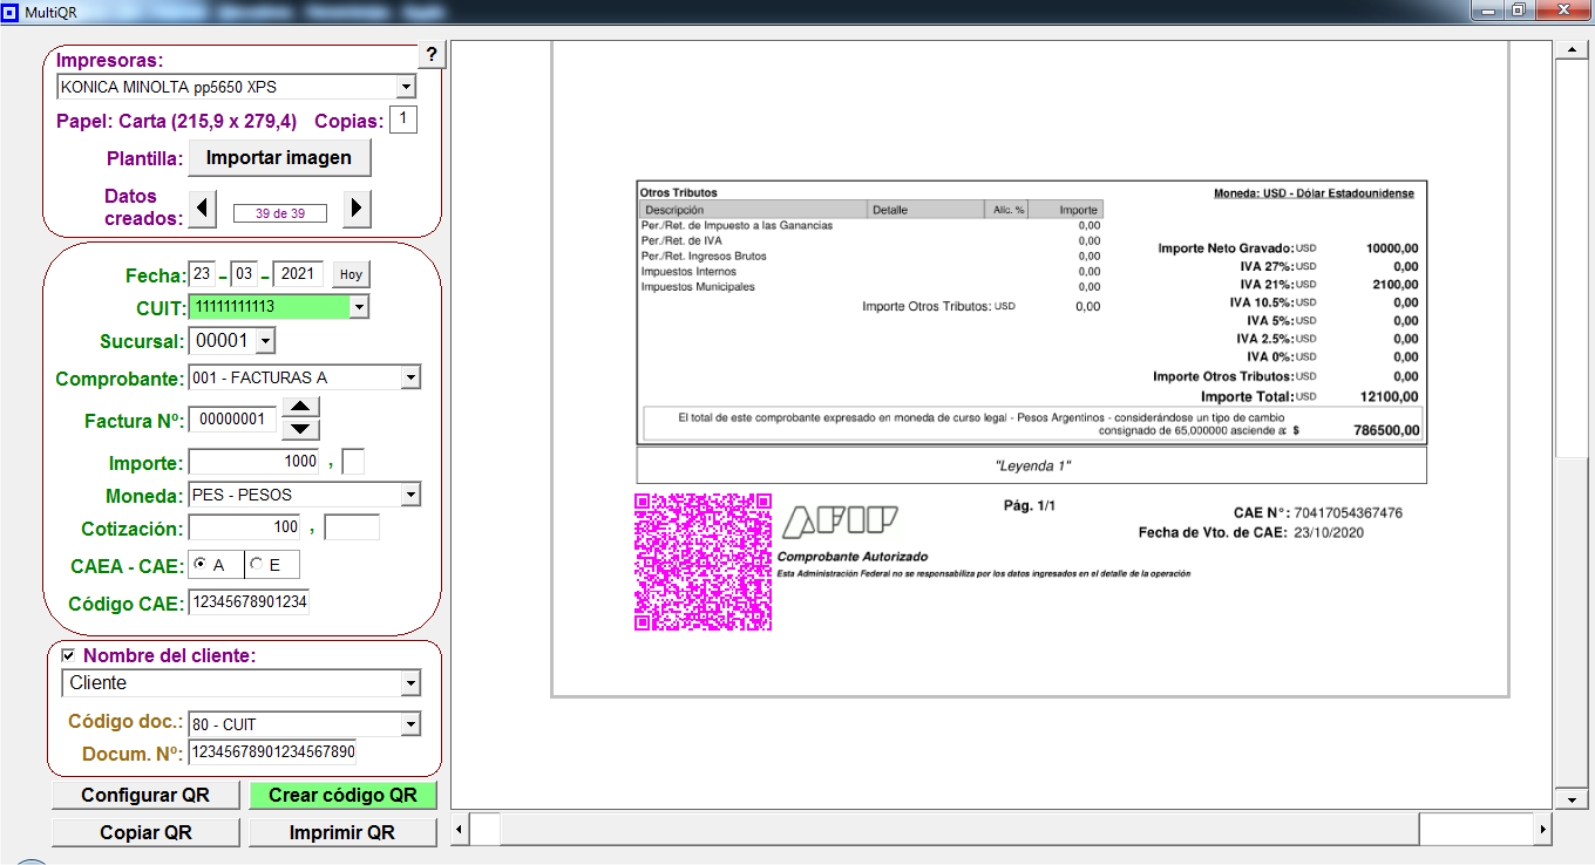Click the magenta QR code in preview
This screenshot has height=865, width=1595.
pos(703,561)
